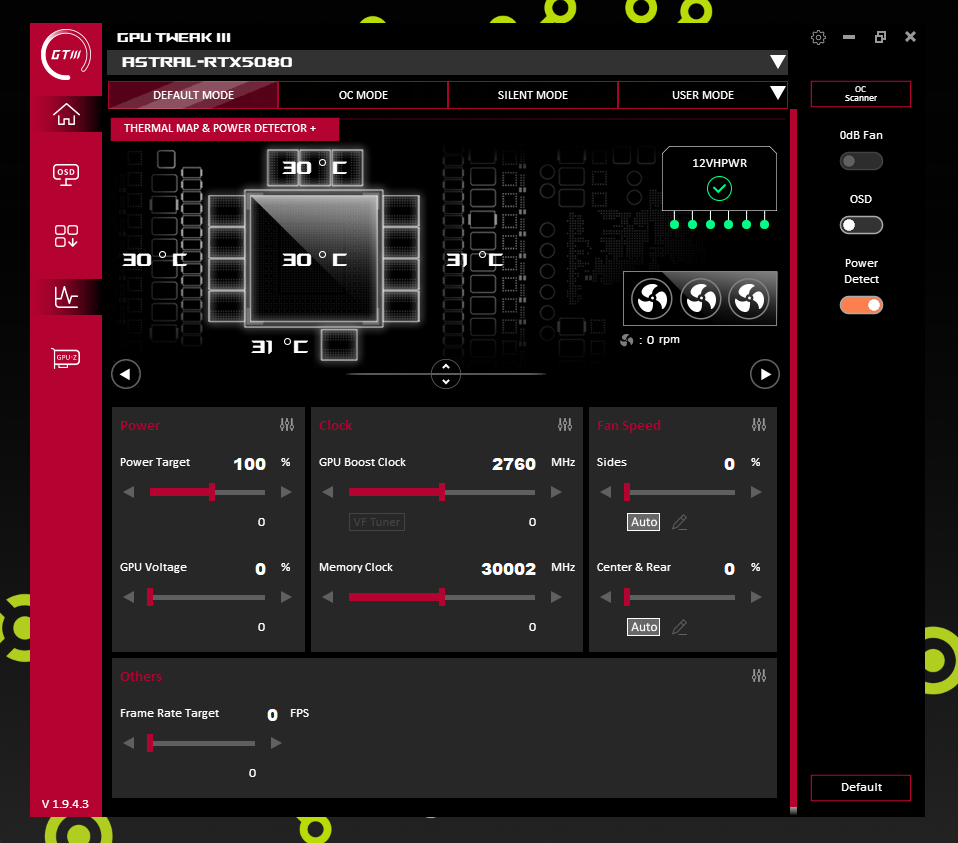This screenshot has height=843, width=958.
Task: Open the User Mode profile dropdown arrow
Action: coord(777,93)
